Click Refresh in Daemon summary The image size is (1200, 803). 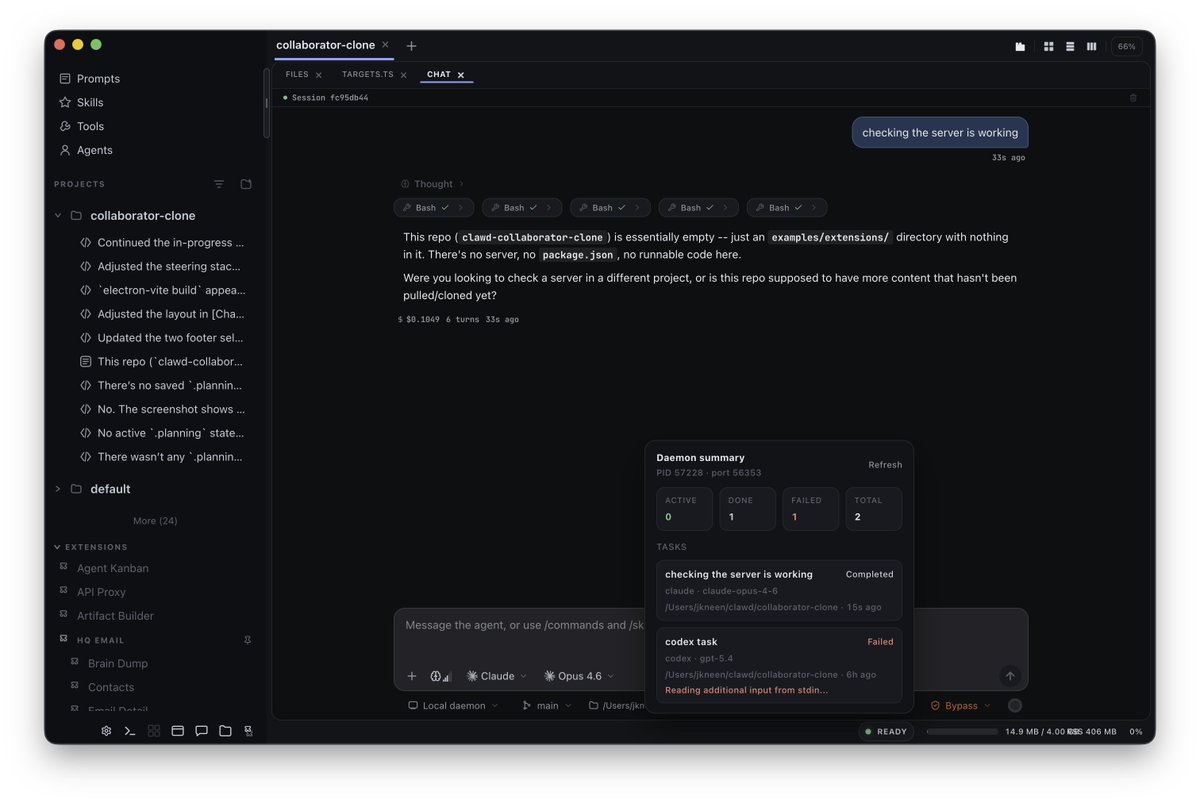point(885,464)
